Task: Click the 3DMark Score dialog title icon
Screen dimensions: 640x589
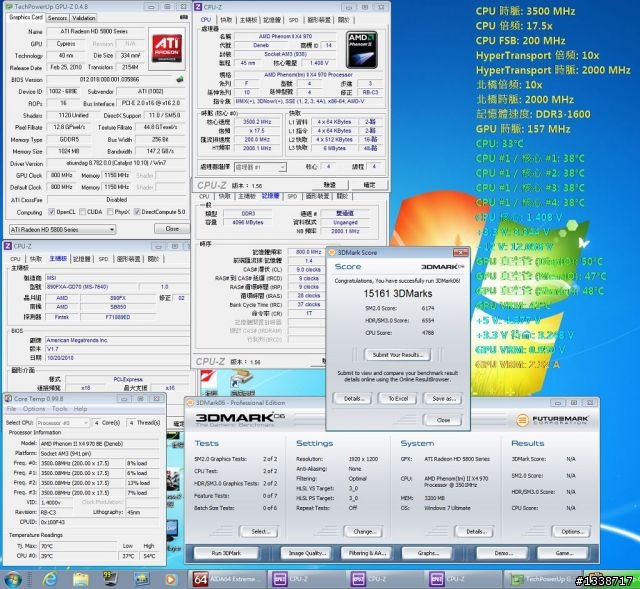Action: pos(332,252)
